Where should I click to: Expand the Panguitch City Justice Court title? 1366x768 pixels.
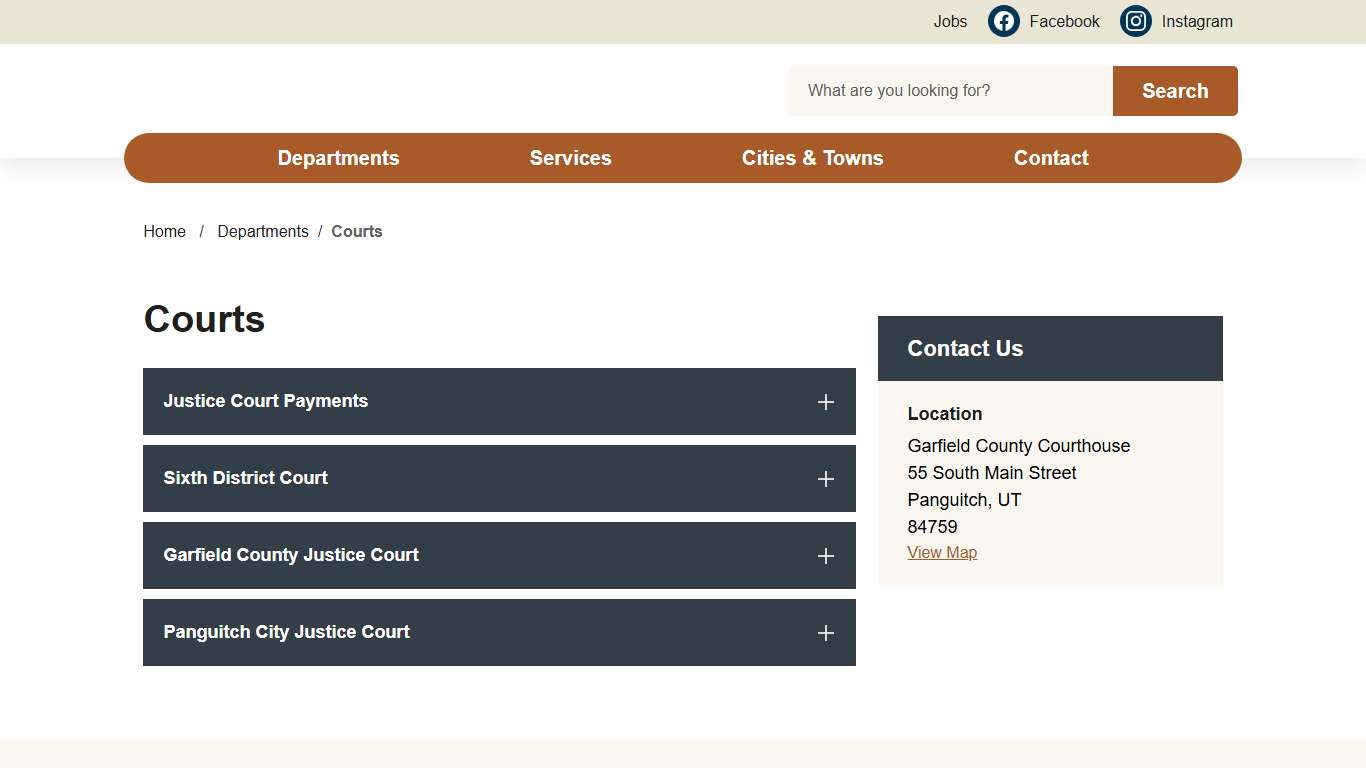(287, 632)
